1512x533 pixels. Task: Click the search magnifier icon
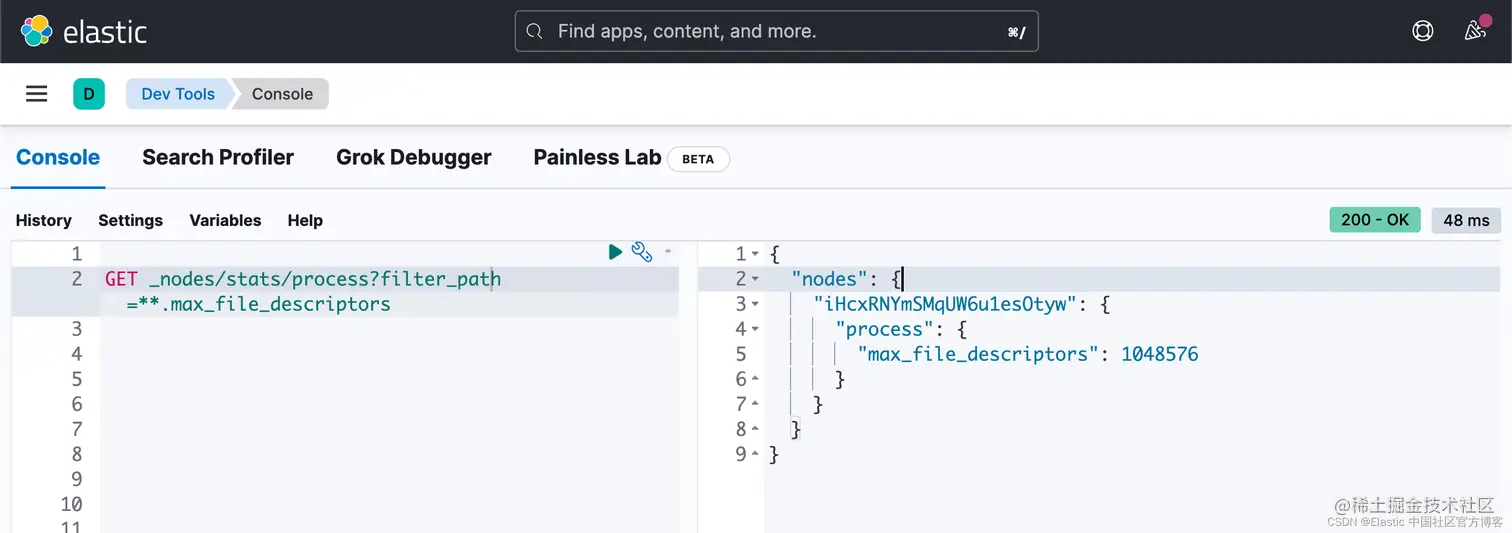tap(536, 31)
